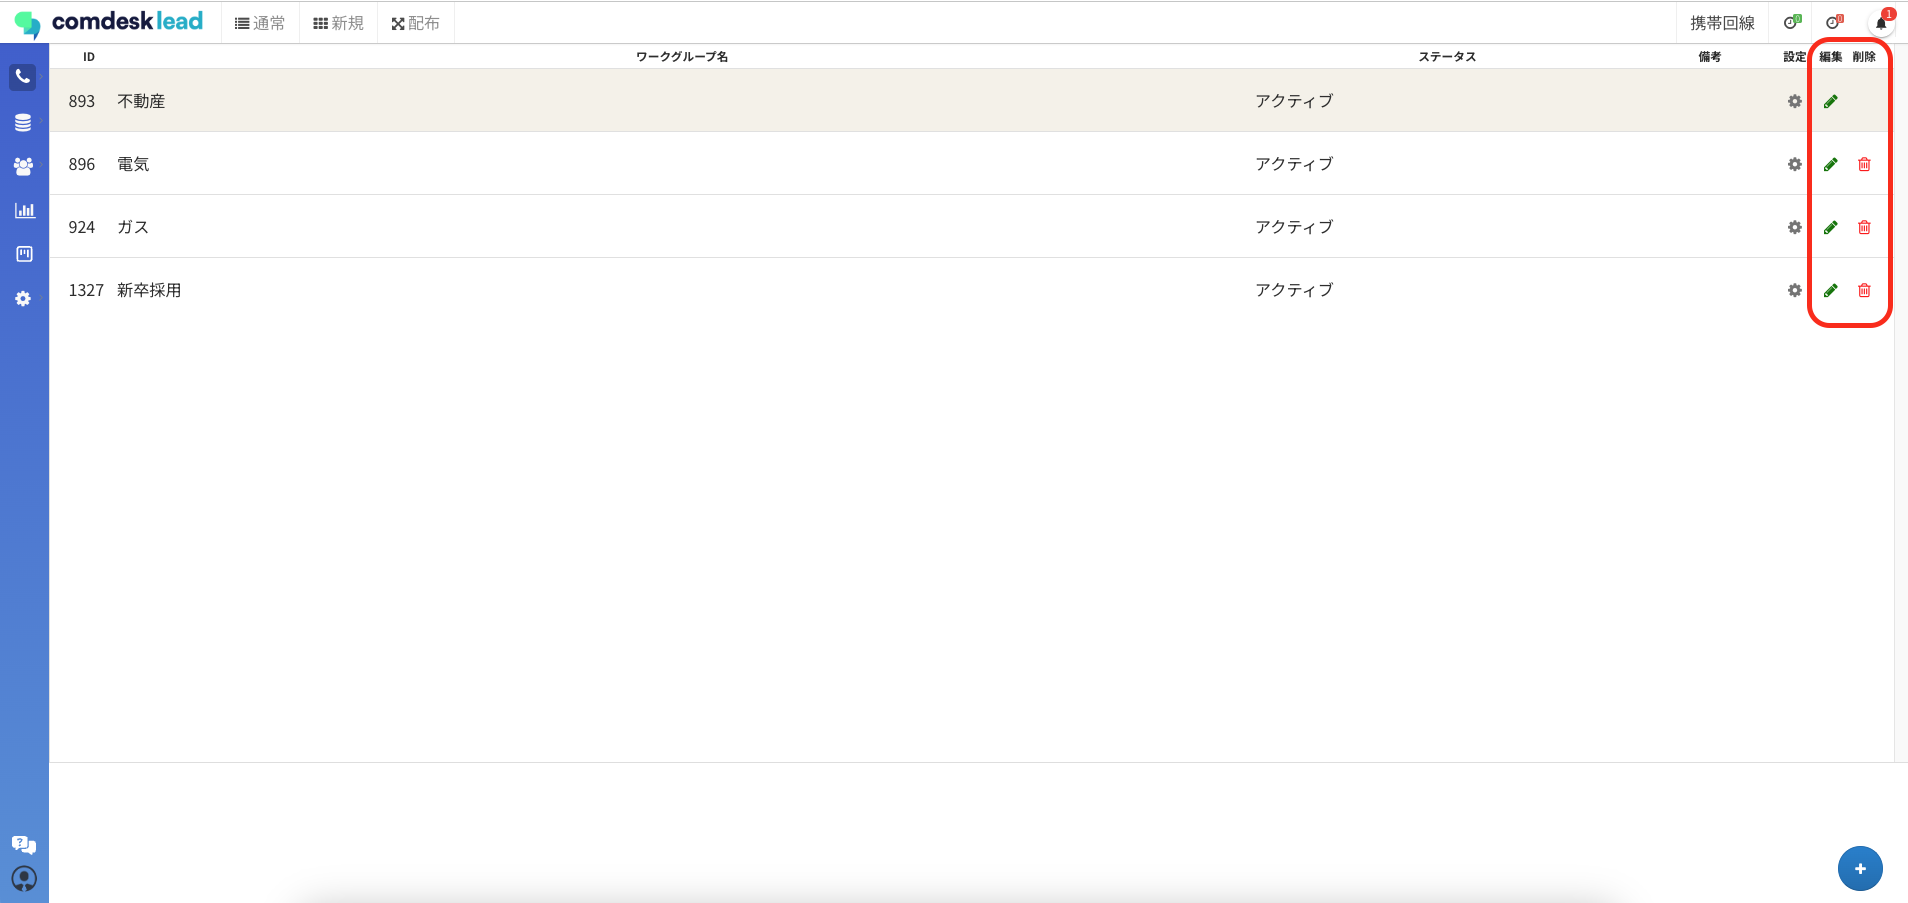Viewport: 1908px width, 903px height.
Task: Click アクティブ status in 不動産 row
Action: (1294, 101)
